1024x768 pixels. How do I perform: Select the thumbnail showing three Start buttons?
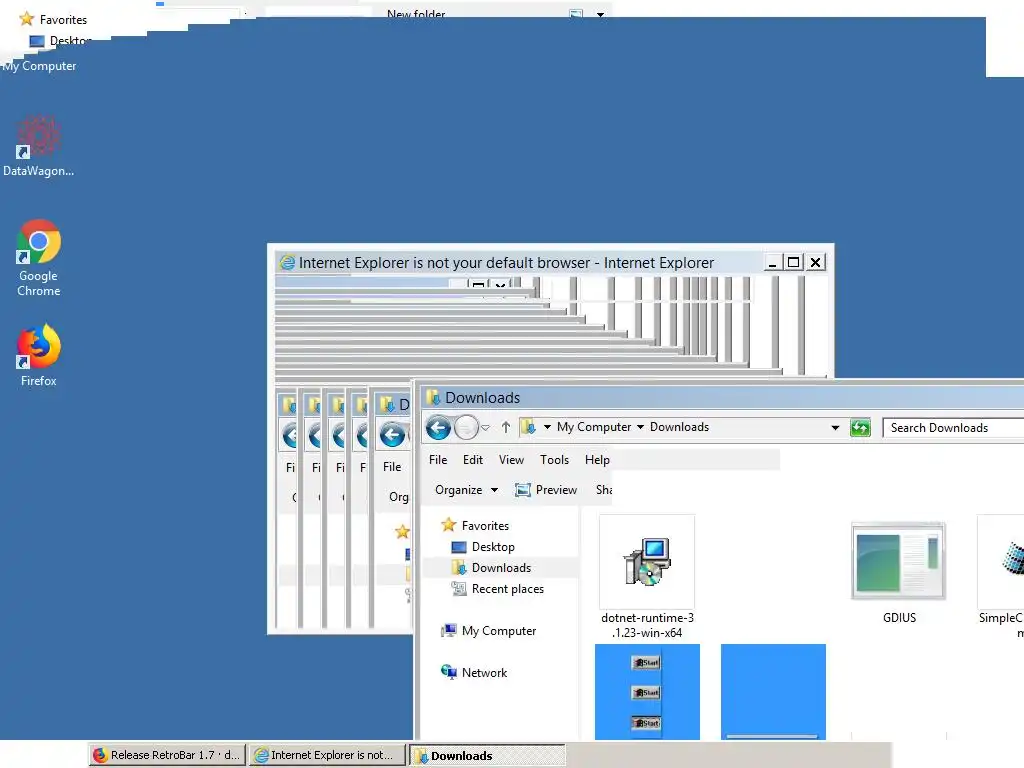click(647, 692)
